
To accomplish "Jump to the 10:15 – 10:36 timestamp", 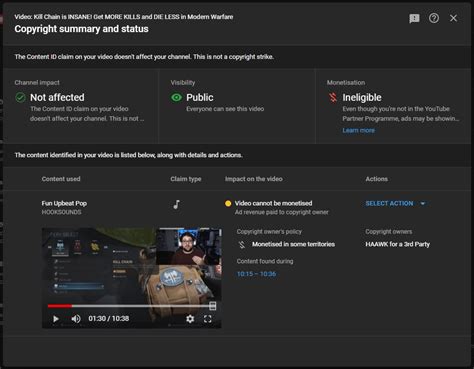I will [x=256, y=274].
